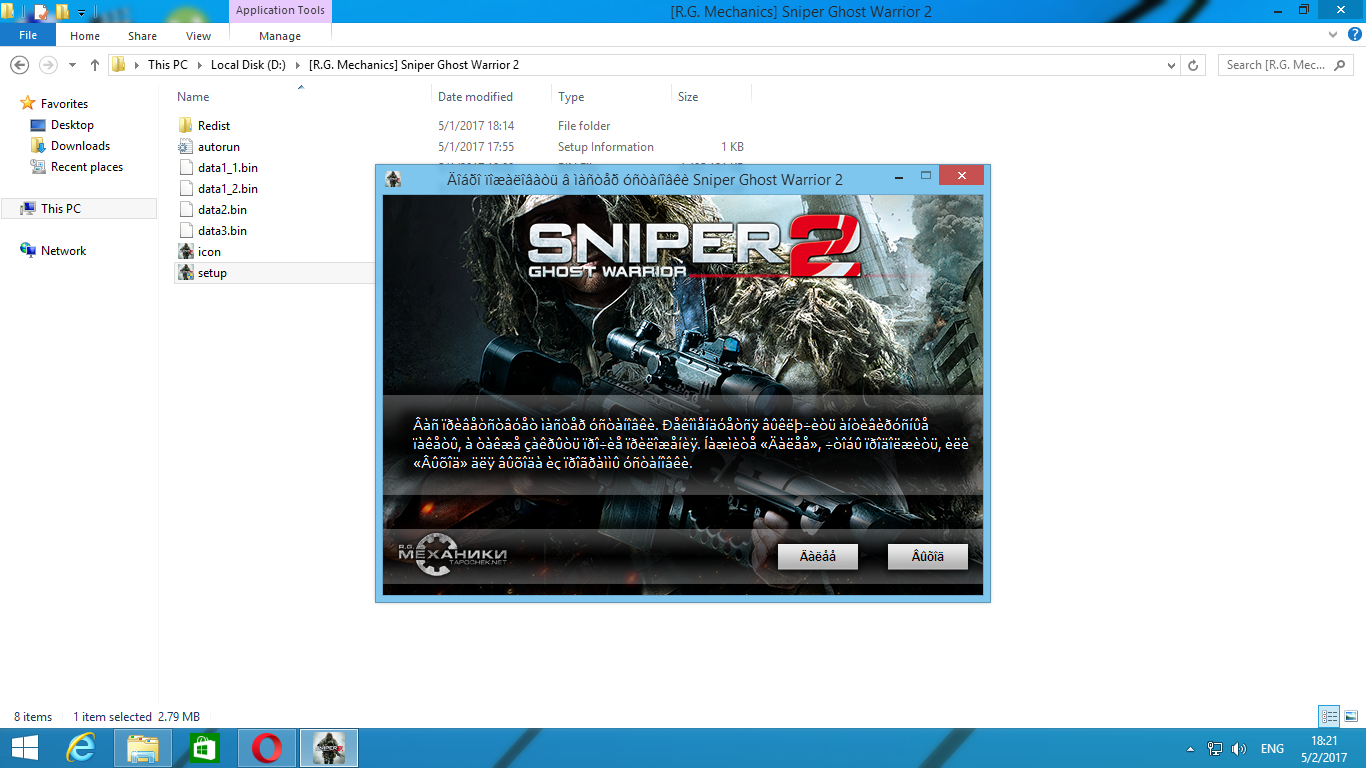Sort files by the Name column header
The image size is (1366, 768).
point(193,97)
